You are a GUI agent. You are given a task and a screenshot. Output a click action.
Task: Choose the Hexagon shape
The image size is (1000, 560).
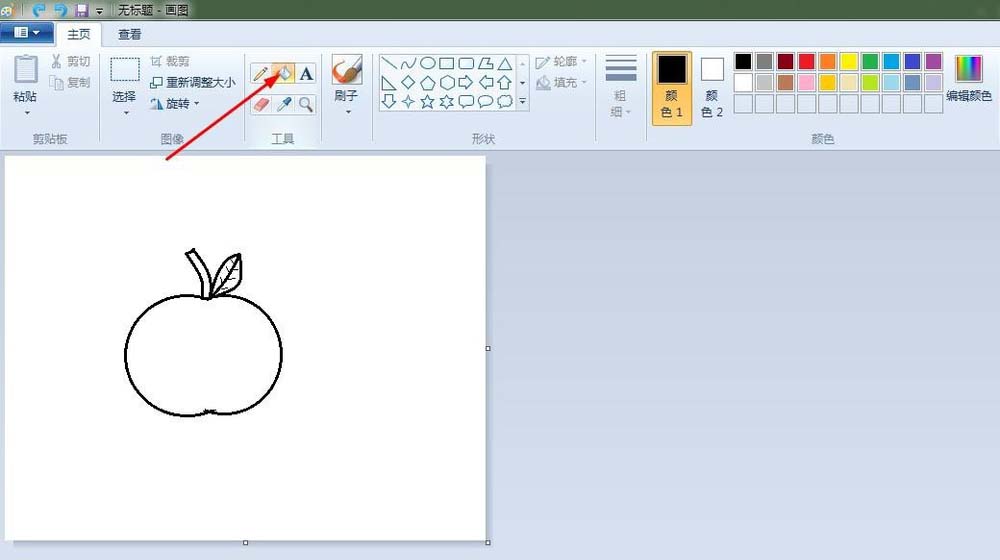point(446,82)
